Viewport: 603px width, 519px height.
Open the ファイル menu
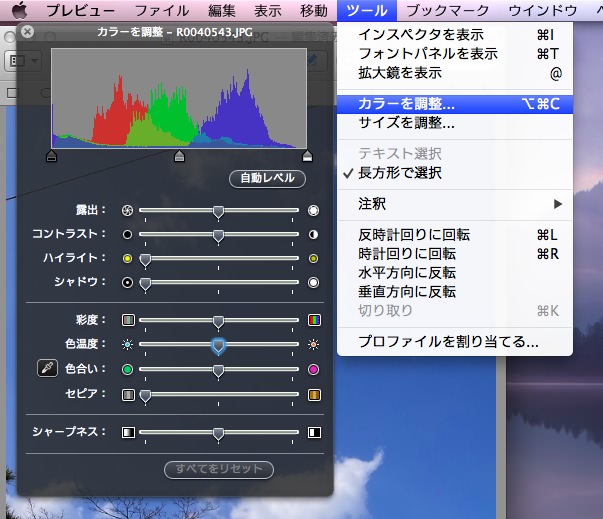coord(162,10)
